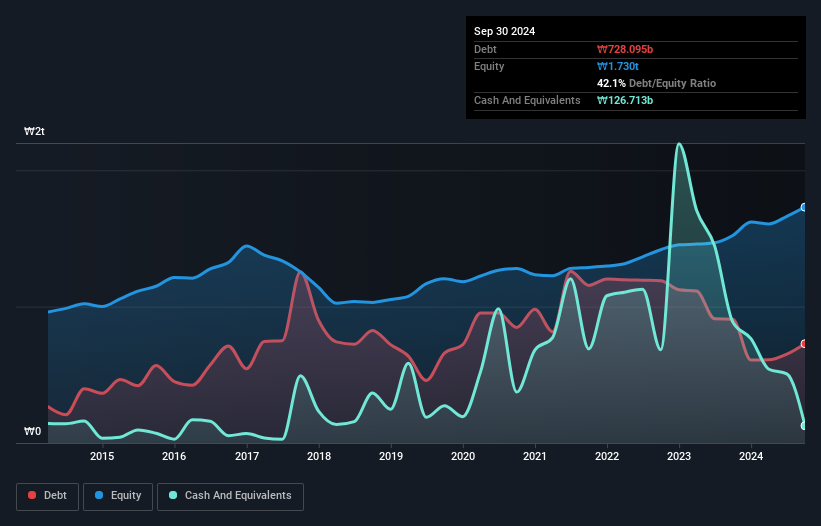Click the 2022 x-axis label
The height and width of the screenshot is (526, 821).
point(607,456)
